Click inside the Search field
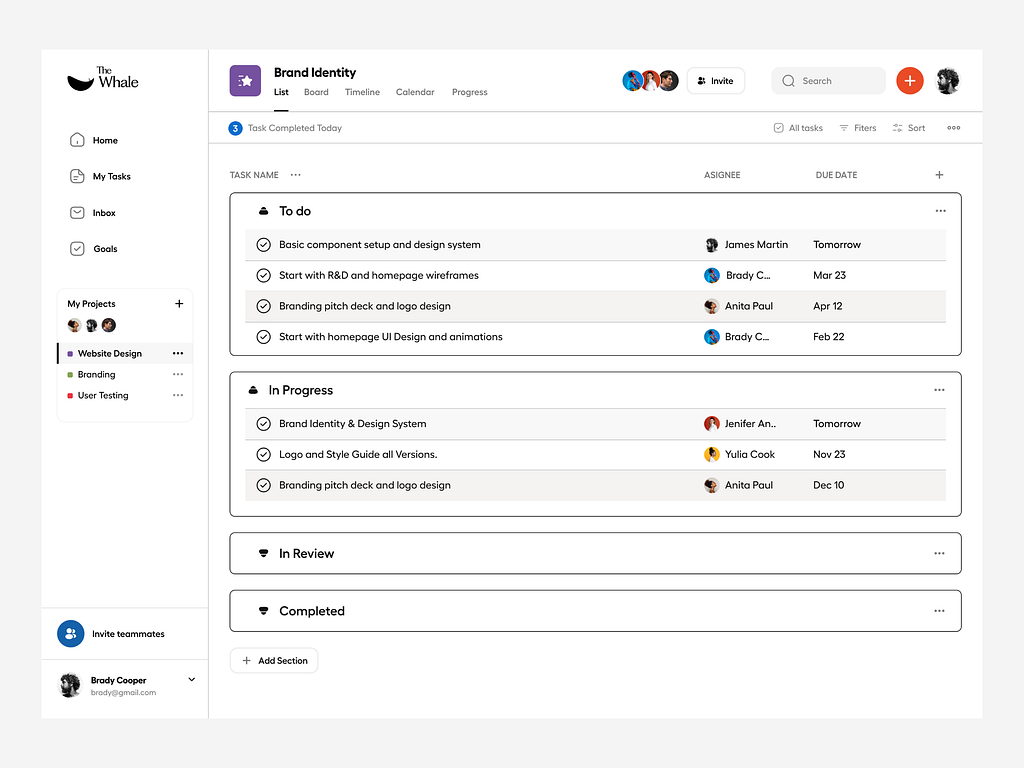 (828, 80)
